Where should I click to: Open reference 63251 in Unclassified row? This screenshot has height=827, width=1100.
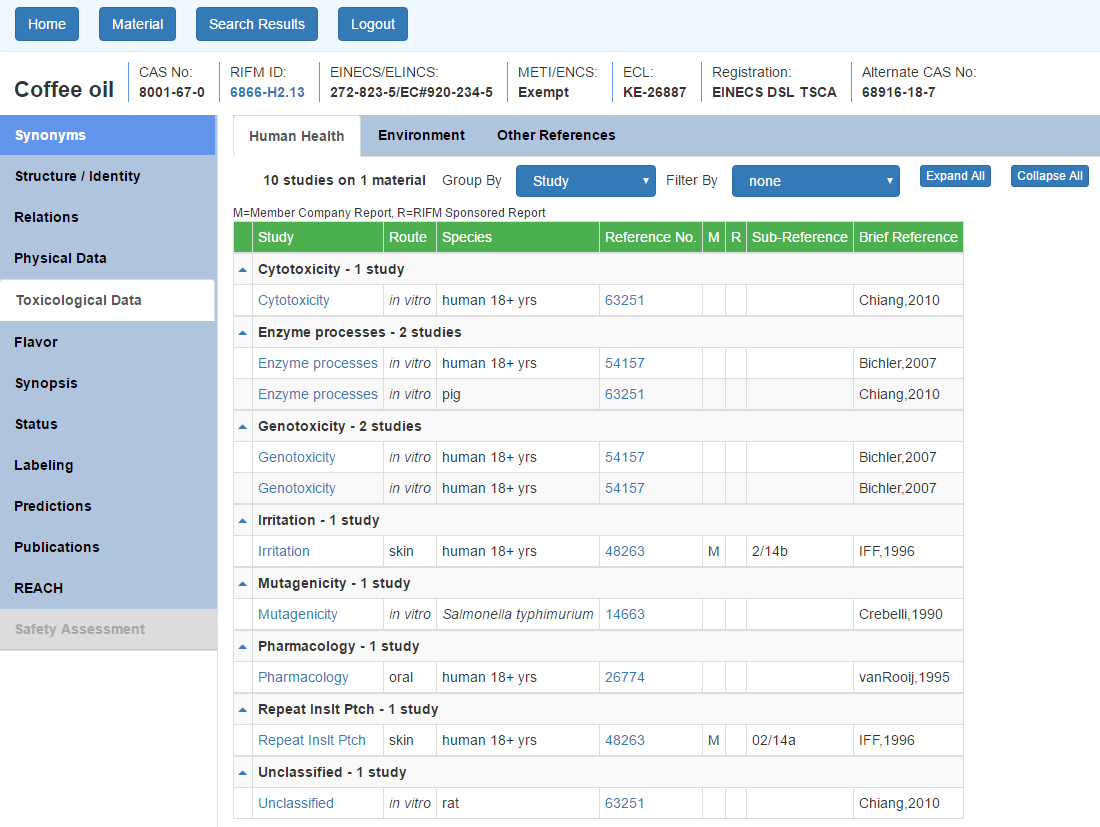tap(625, 804)
